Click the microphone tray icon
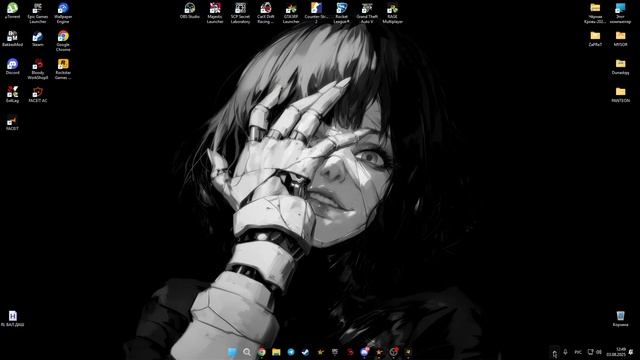The image size is (640, 360). click(565, 352)
